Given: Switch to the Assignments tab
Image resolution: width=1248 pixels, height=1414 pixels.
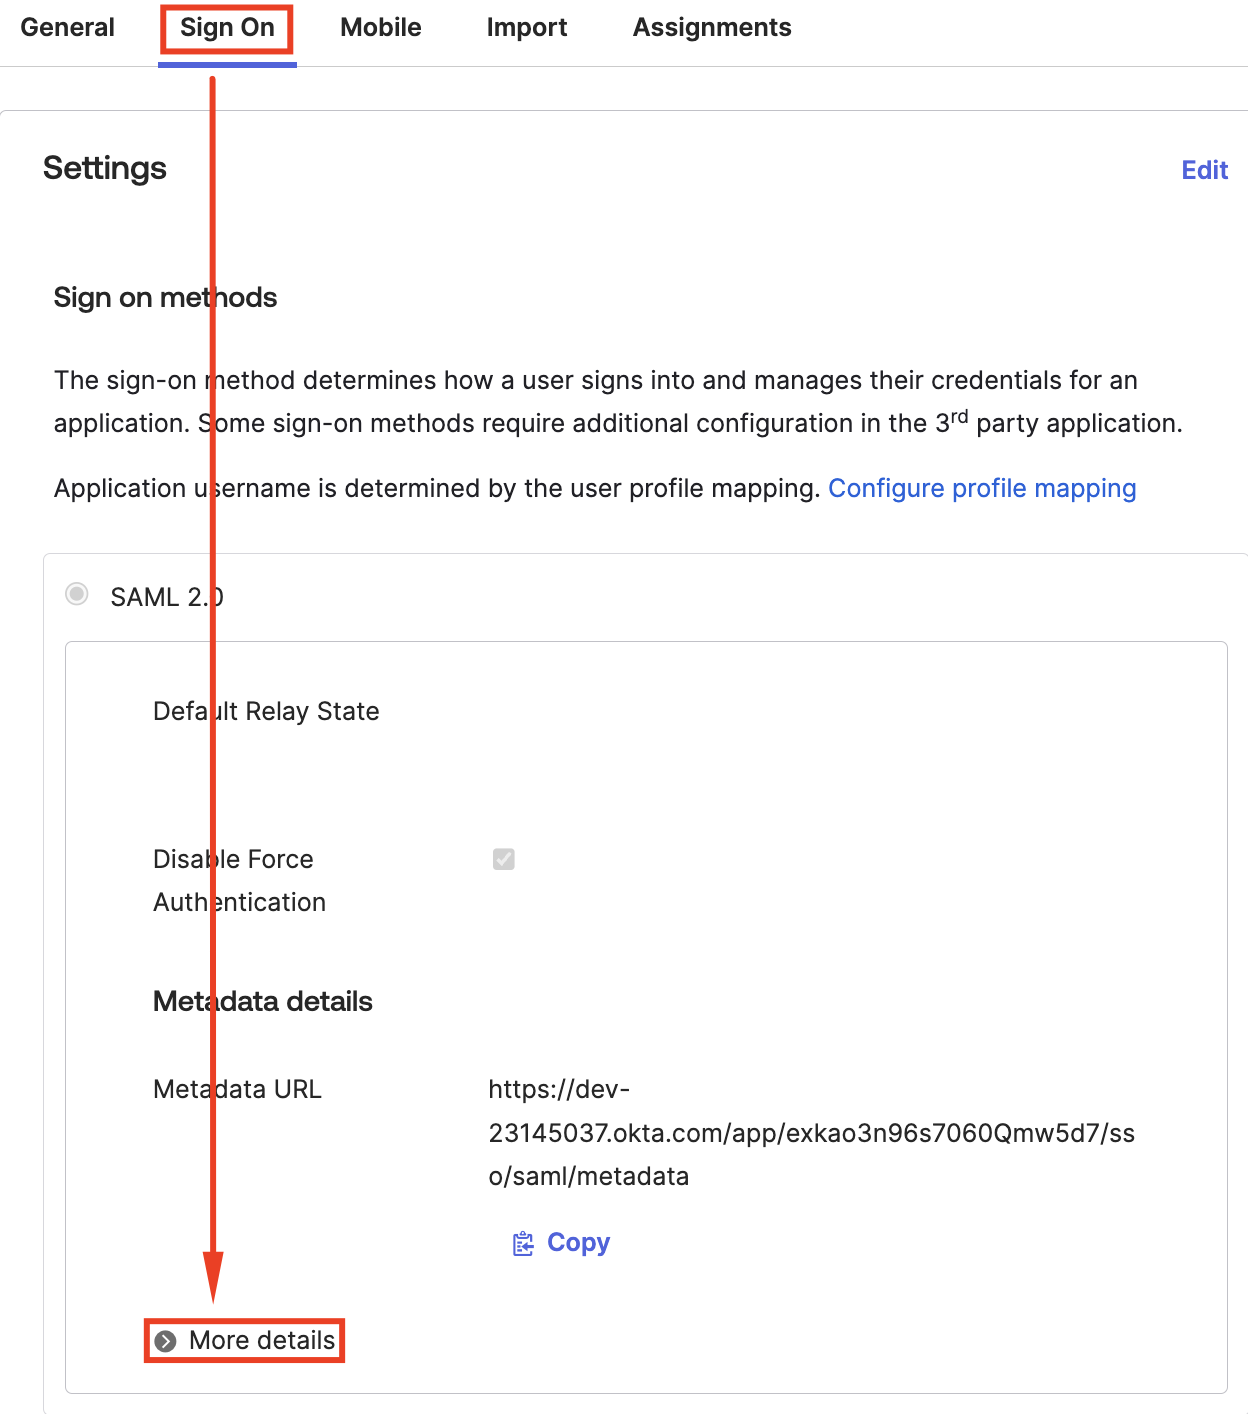Looking at the screenshot, I should click(711, 28).
